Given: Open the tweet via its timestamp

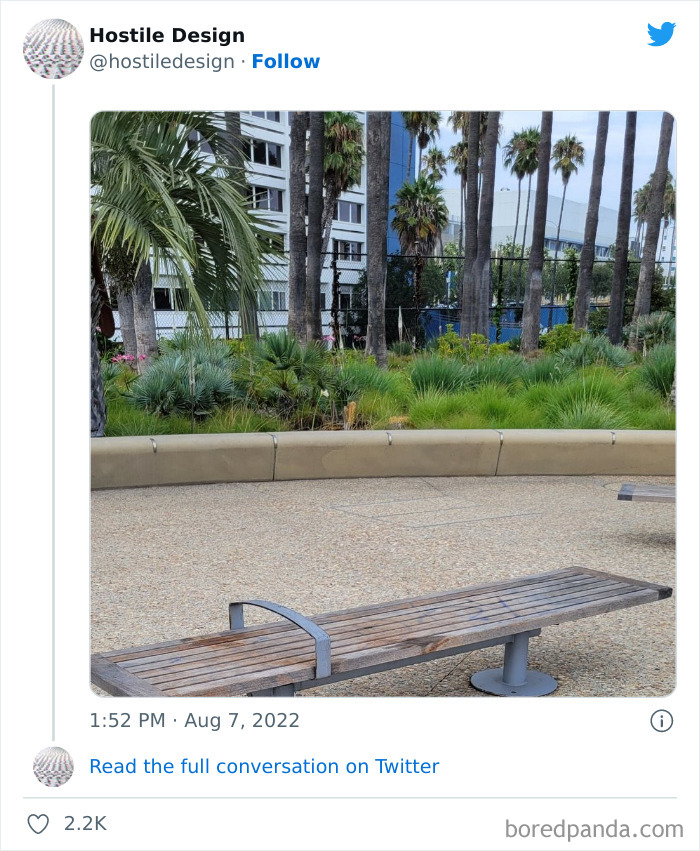Looking at the screenshot, I should 193,719.
